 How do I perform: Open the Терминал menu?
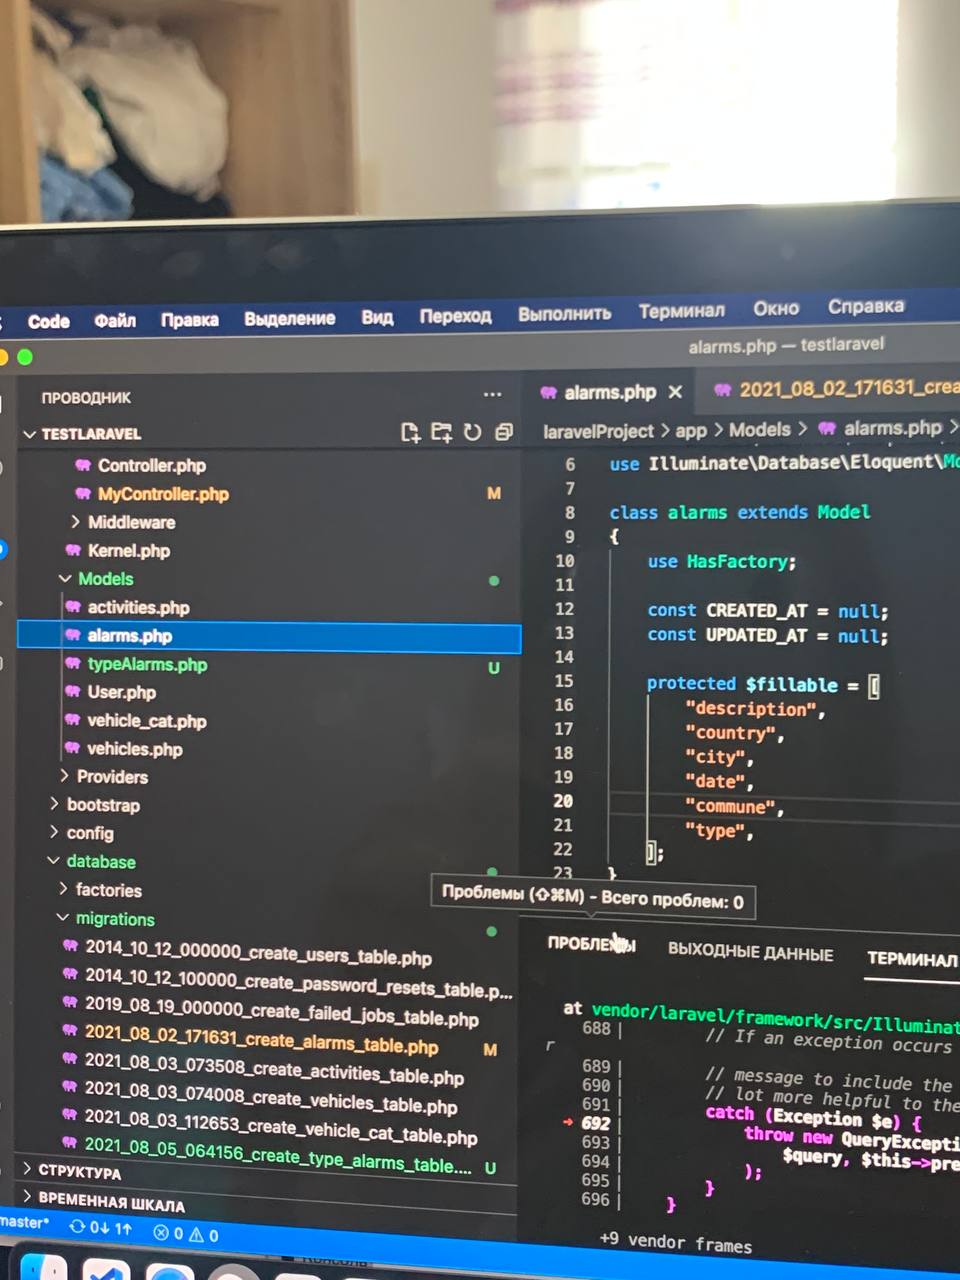(682, 311)
